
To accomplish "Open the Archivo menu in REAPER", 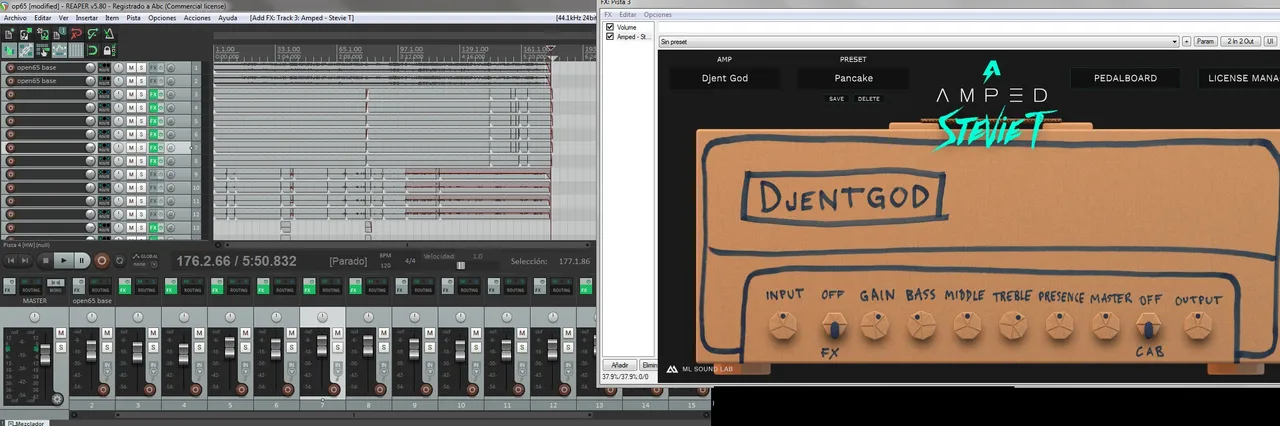I will coord(13,18).
